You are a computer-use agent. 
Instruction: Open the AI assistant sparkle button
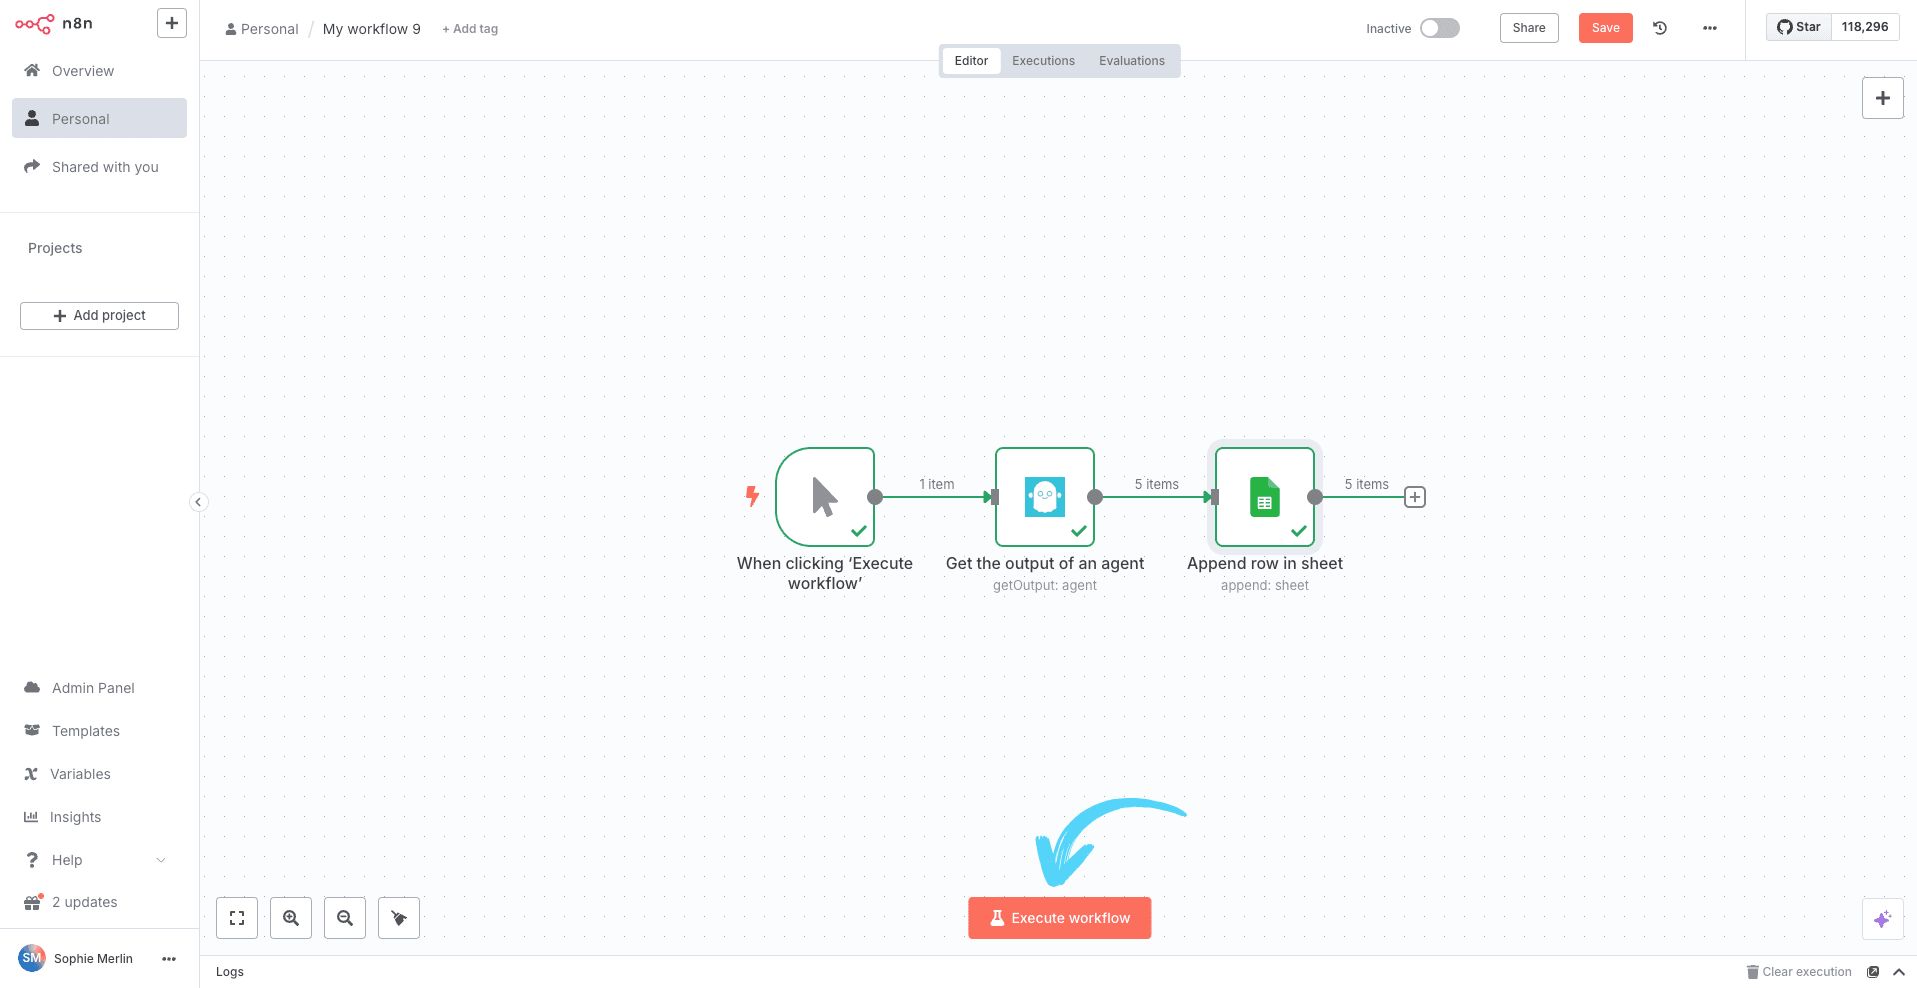[1883, 919]
